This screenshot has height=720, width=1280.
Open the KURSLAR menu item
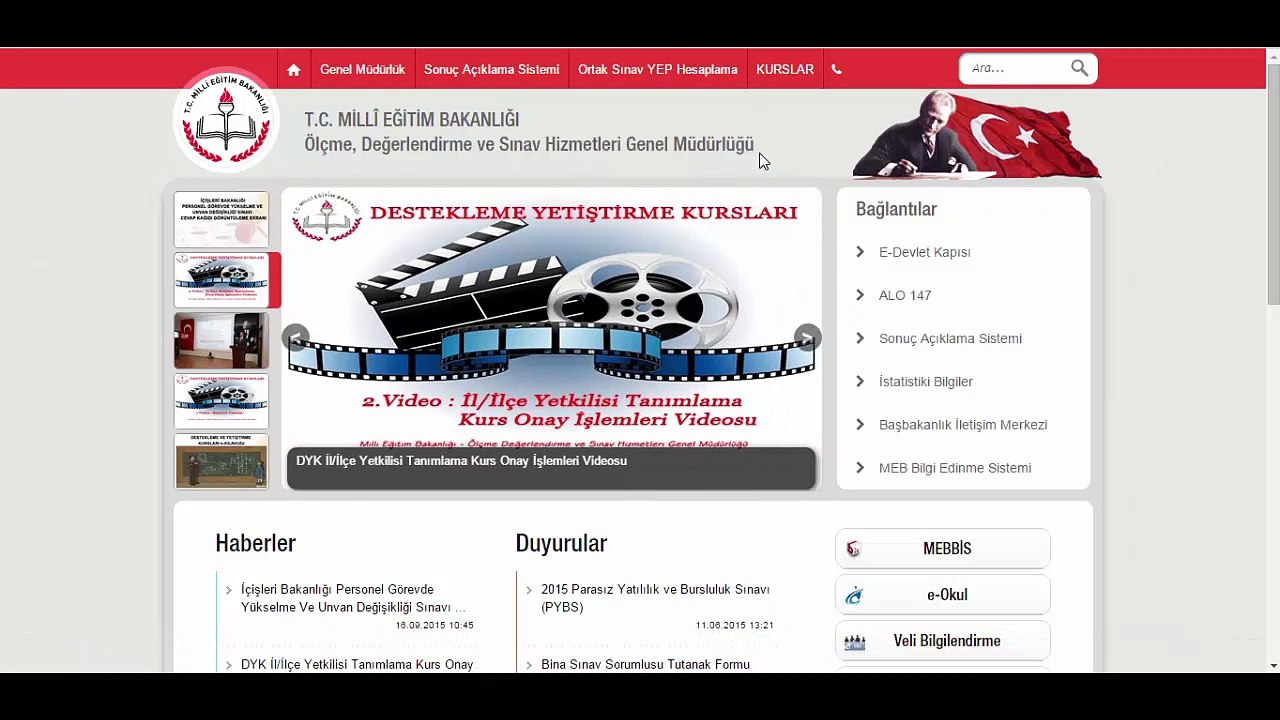pyautogui.click(x=785, y=70)
